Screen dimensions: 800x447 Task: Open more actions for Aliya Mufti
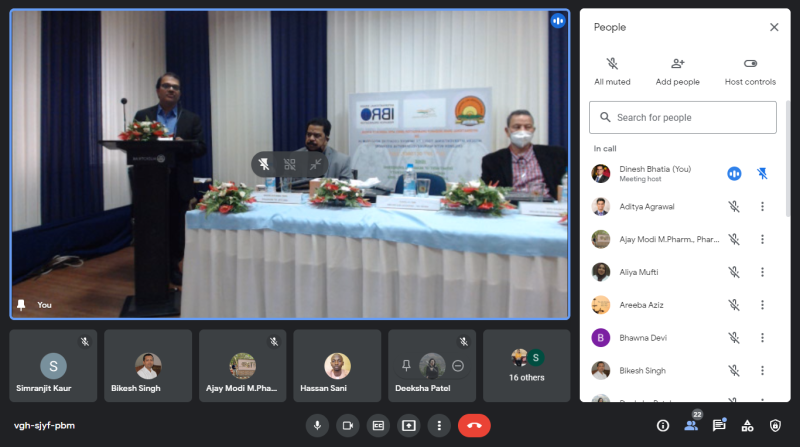pos(762,272)
